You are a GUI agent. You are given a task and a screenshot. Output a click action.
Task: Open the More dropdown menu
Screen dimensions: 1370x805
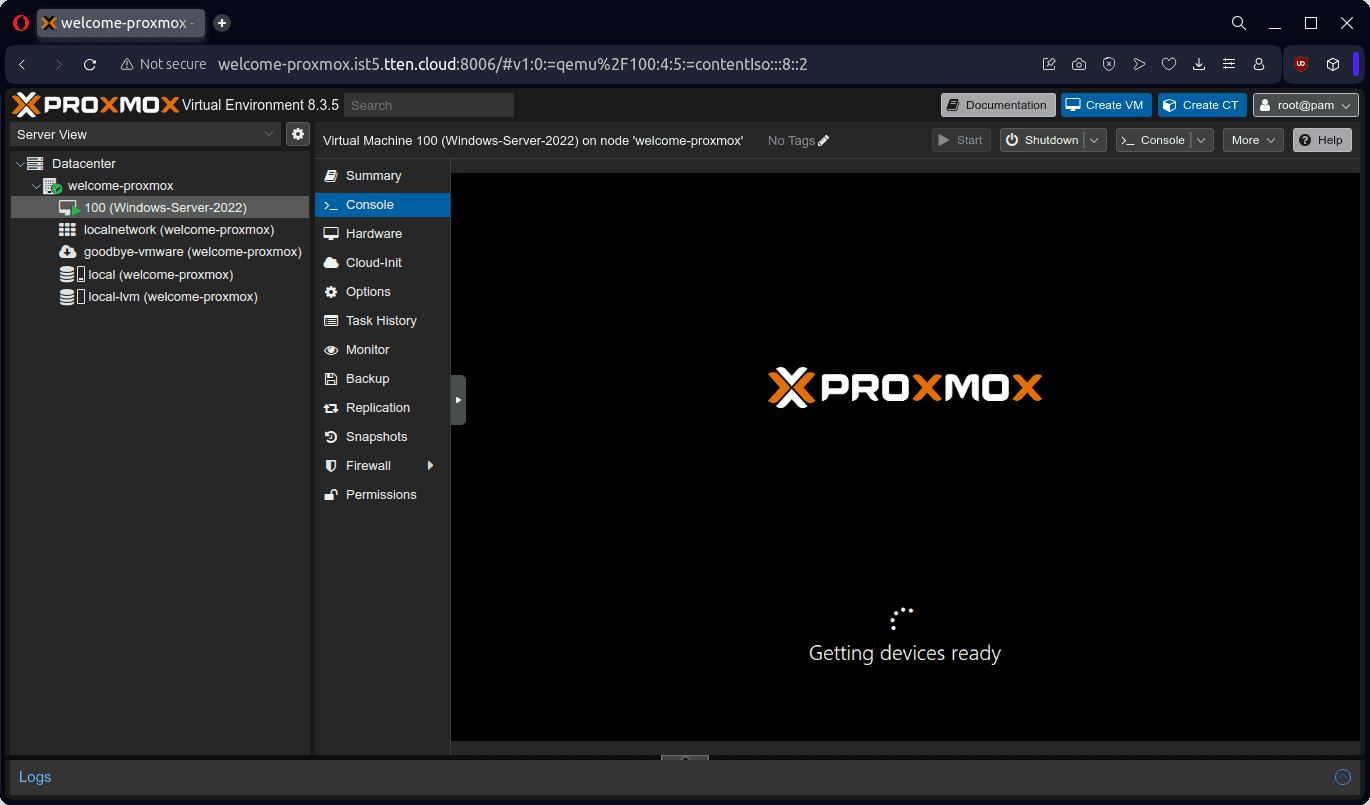(x=1253, y=140)
